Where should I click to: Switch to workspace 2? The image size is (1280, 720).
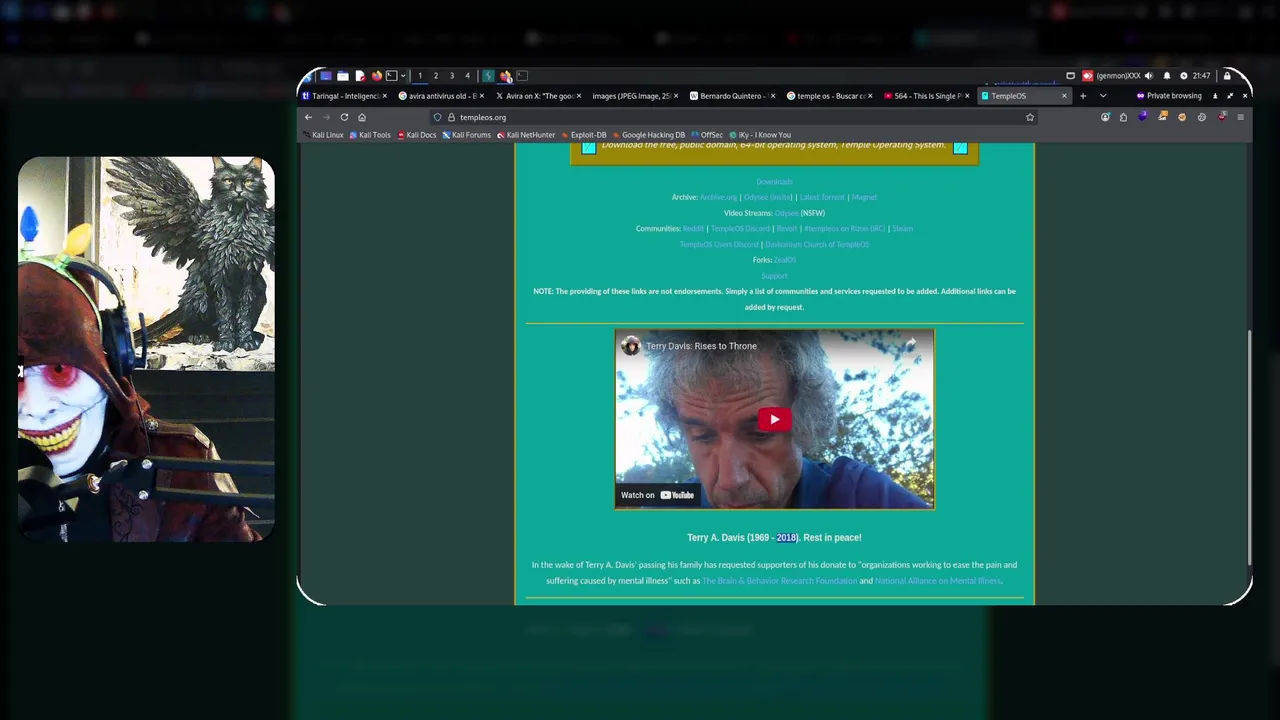(436, 76)
